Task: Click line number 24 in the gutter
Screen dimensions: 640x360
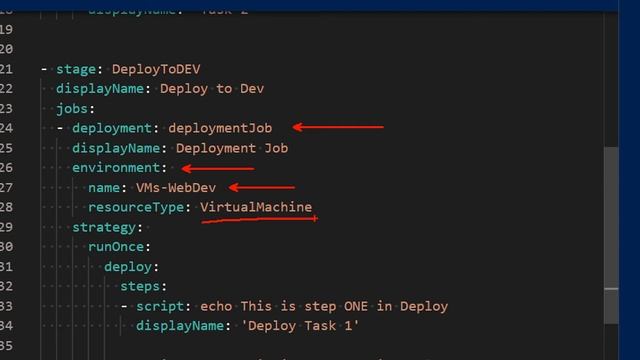Action: click(x=6, y=128)
